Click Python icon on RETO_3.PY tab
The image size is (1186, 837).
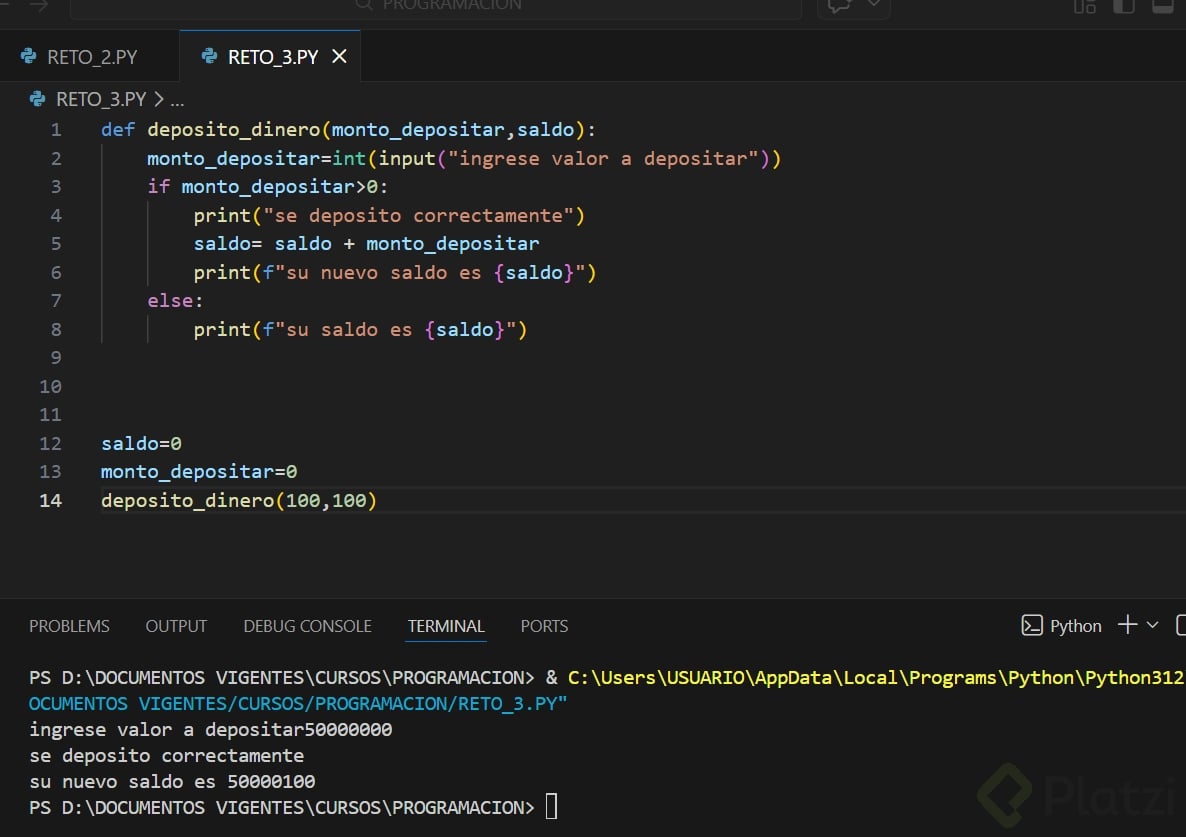pyautogui.click(x=209, y=57)
